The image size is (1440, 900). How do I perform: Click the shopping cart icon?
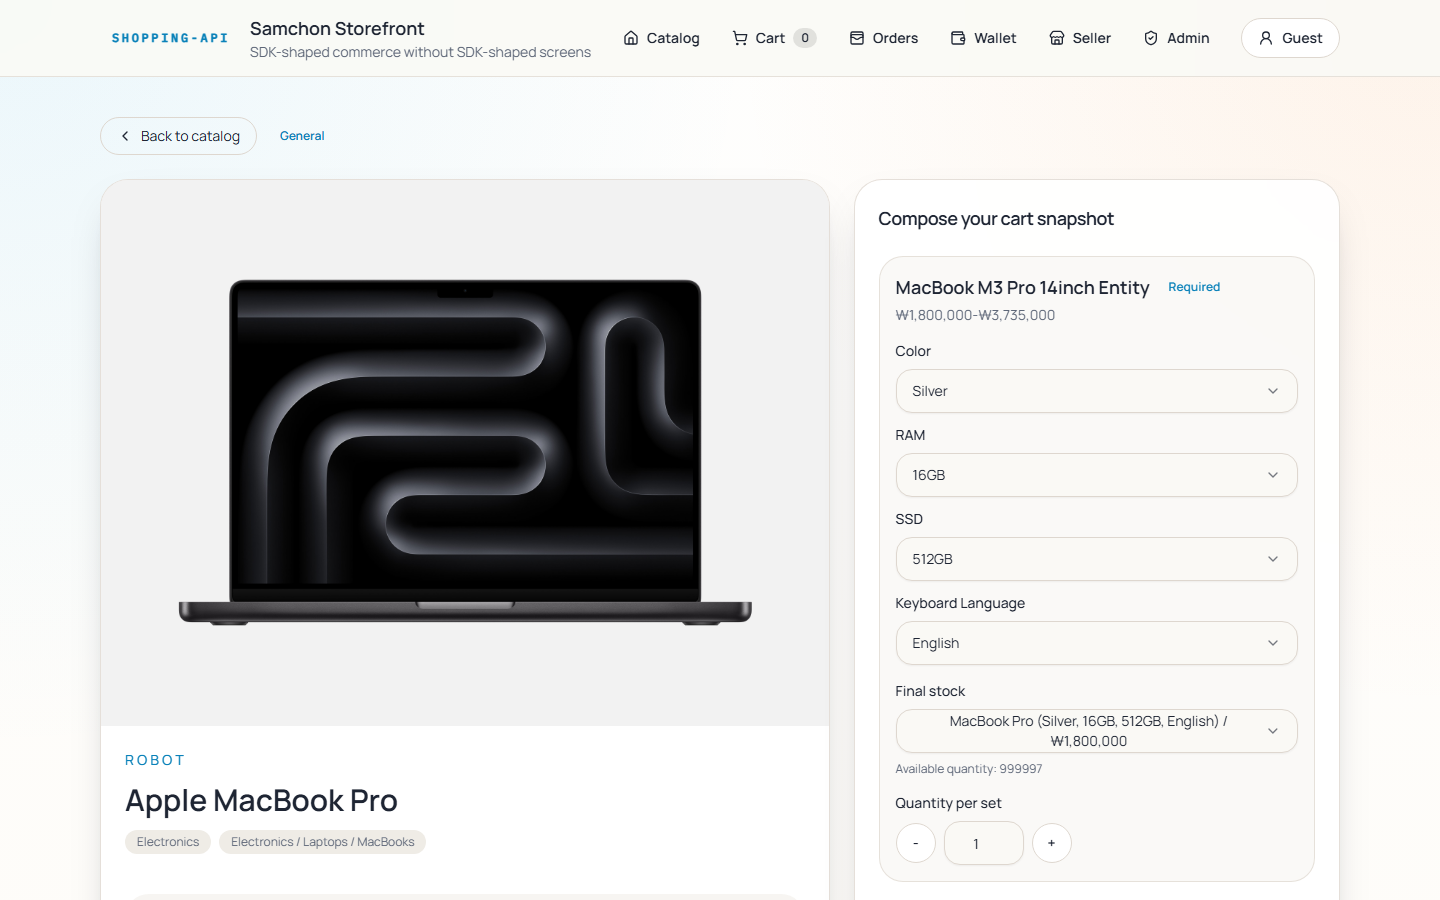[740, 38]
